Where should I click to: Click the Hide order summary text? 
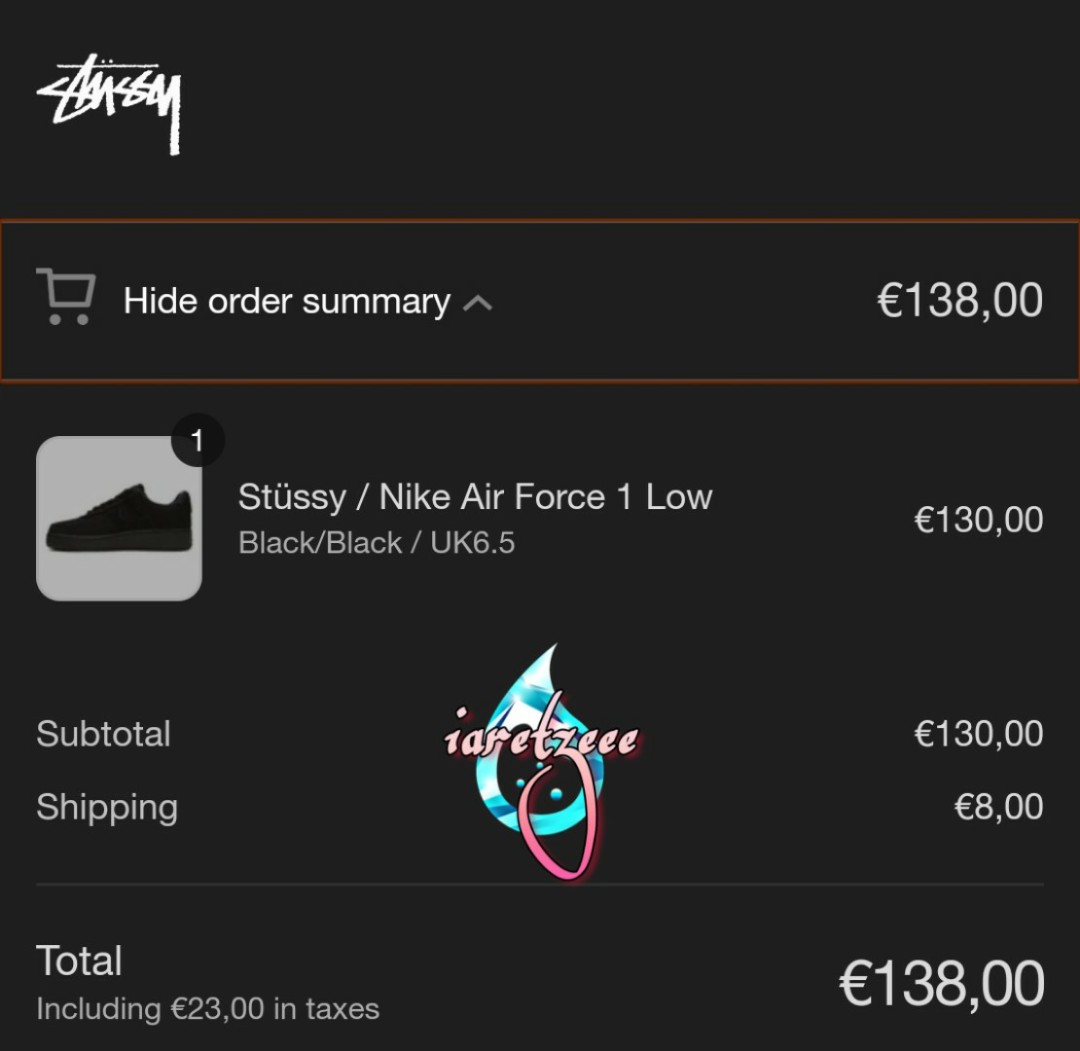(286, 301)
